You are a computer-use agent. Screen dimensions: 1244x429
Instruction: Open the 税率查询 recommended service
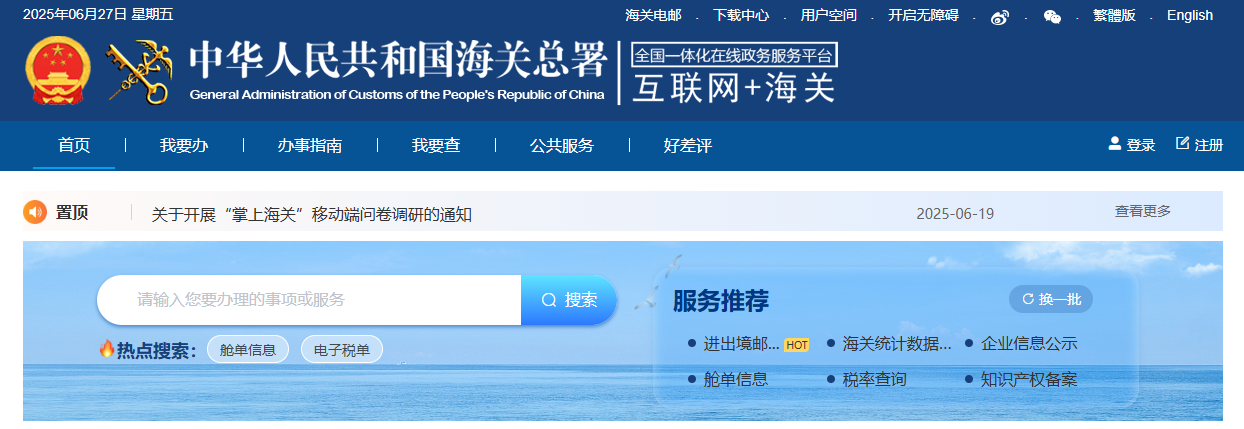point(875,380)
